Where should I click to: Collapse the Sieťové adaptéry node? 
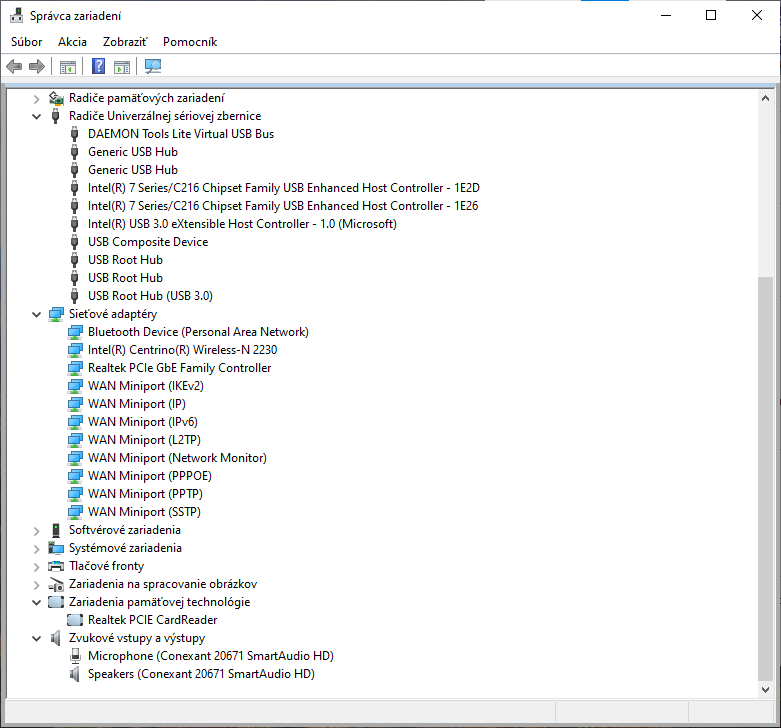[x=36, y=315]
